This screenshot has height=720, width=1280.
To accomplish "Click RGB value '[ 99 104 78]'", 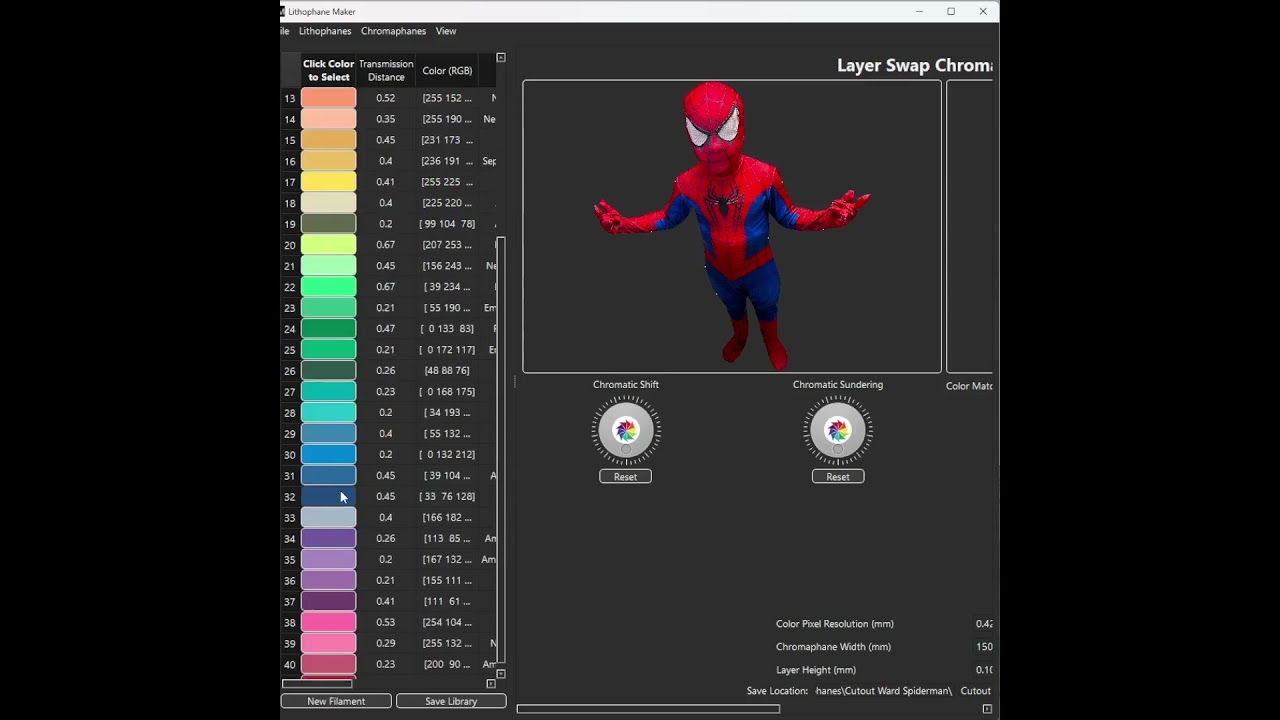I will click(x=447, y=224).
